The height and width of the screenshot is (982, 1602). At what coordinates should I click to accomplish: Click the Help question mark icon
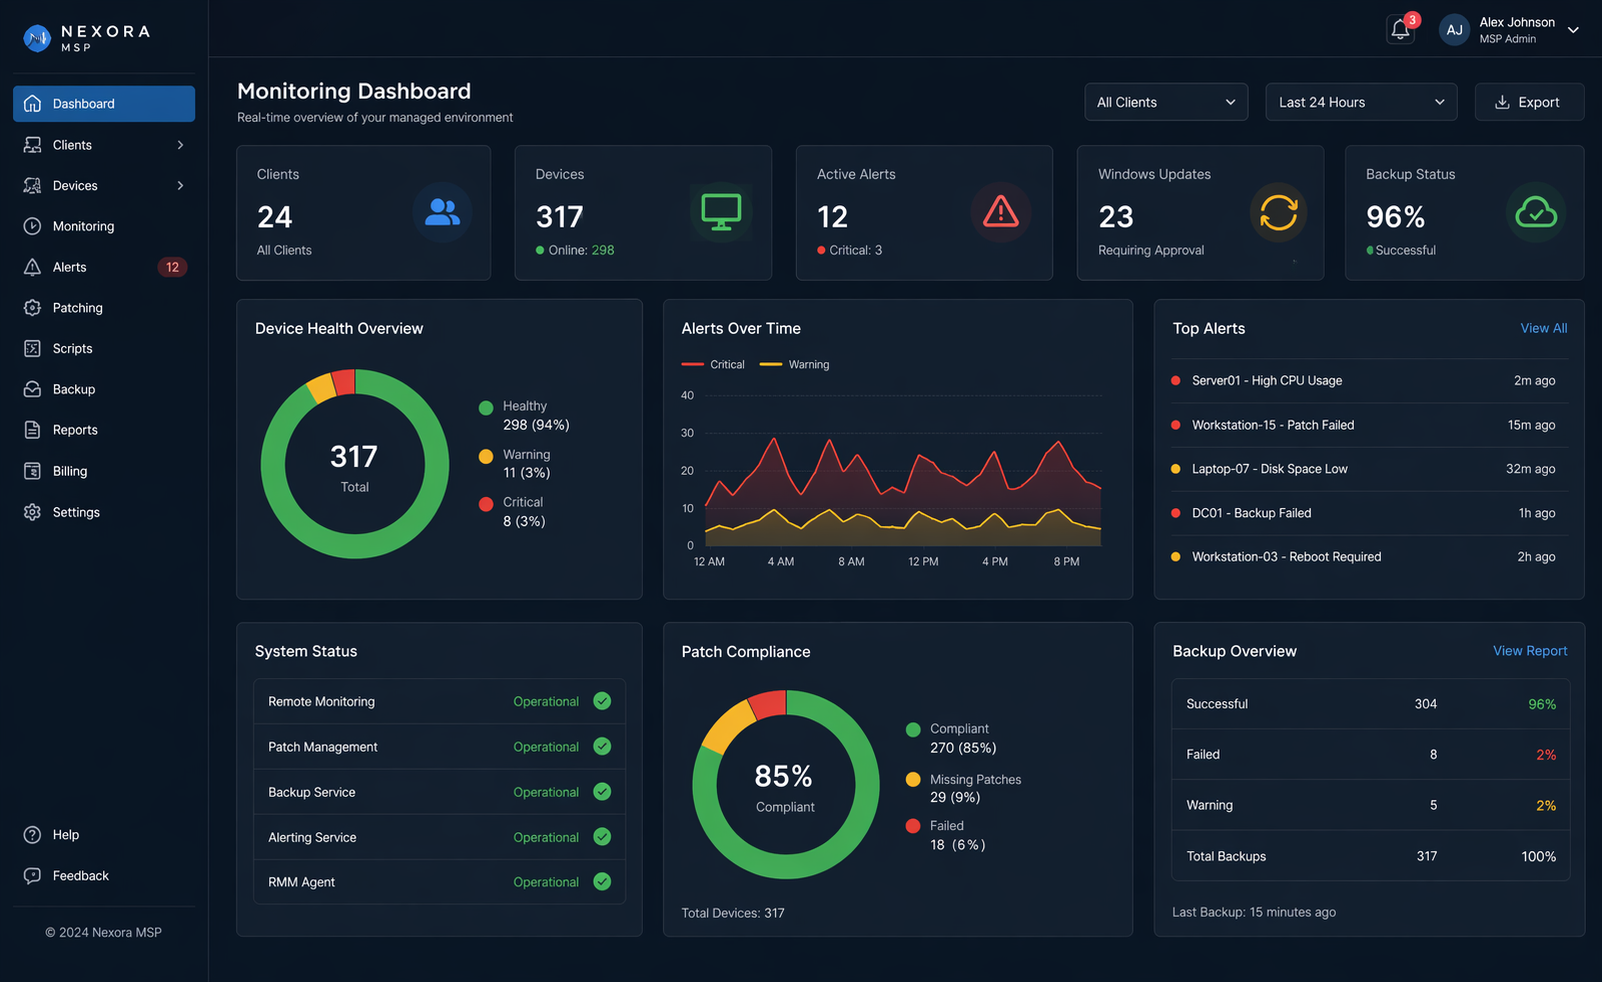33,835
